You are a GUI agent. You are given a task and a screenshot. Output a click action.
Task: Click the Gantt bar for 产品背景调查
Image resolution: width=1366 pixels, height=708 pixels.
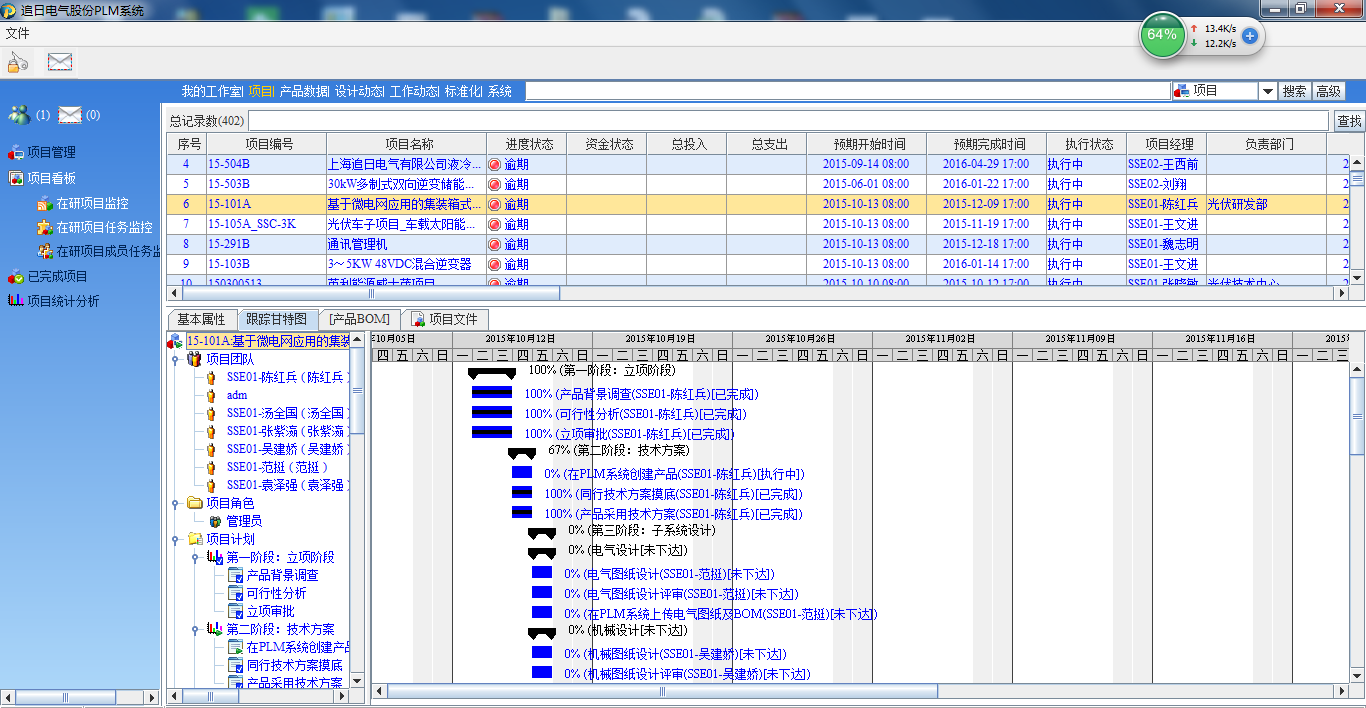click(x=491, y=393)
